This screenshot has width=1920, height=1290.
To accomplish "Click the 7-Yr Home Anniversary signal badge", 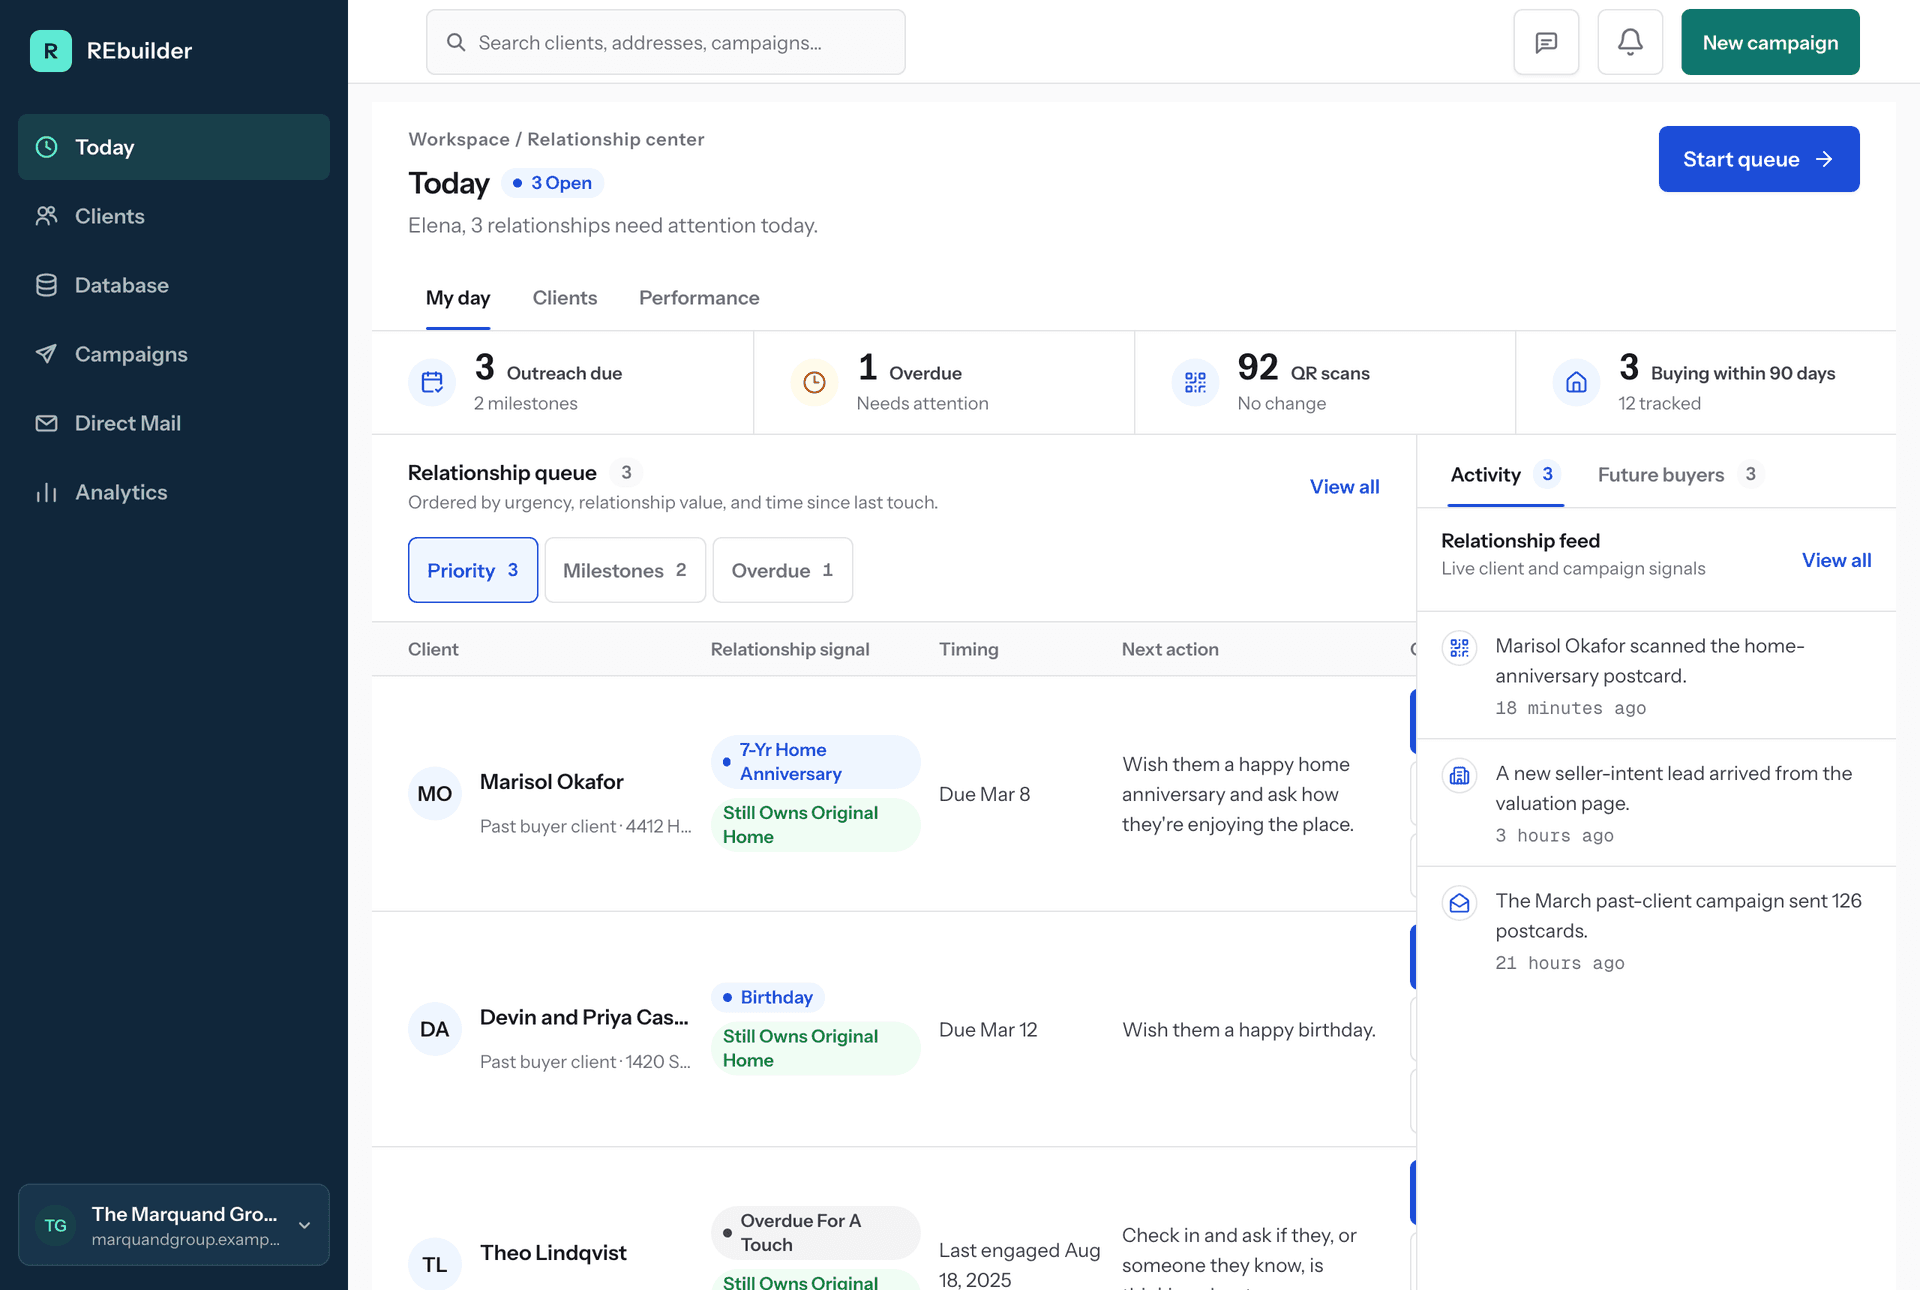I will click(x=815, y=762).
